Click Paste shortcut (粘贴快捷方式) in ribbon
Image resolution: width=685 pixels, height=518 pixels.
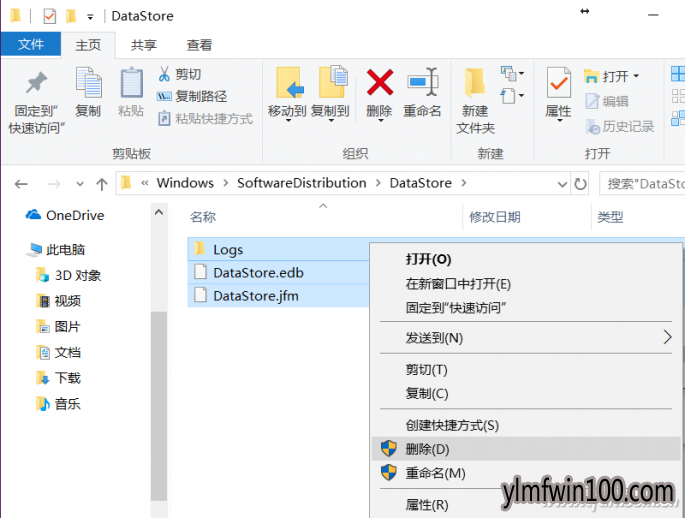(205, 118)
